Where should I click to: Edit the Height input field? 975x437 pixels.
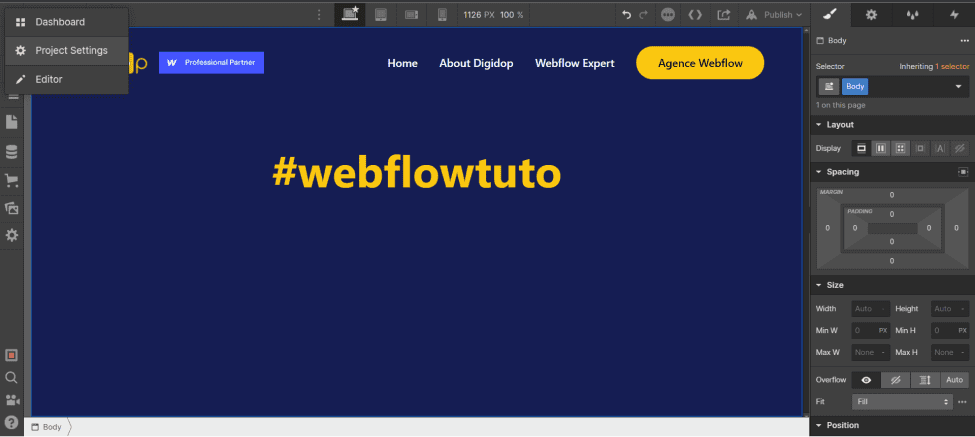coord(950,308)
